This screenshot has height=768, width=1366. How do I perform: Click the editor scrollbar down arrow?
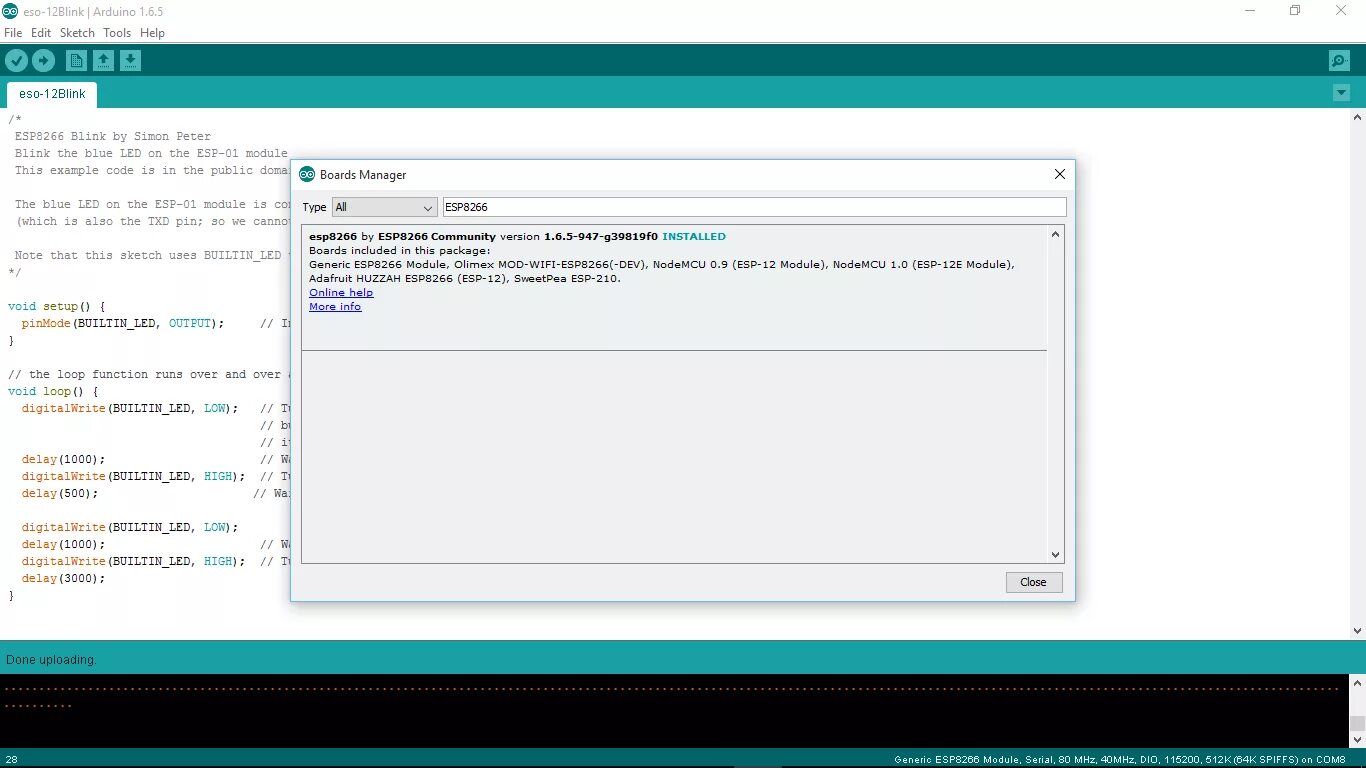coord(1357,631)
